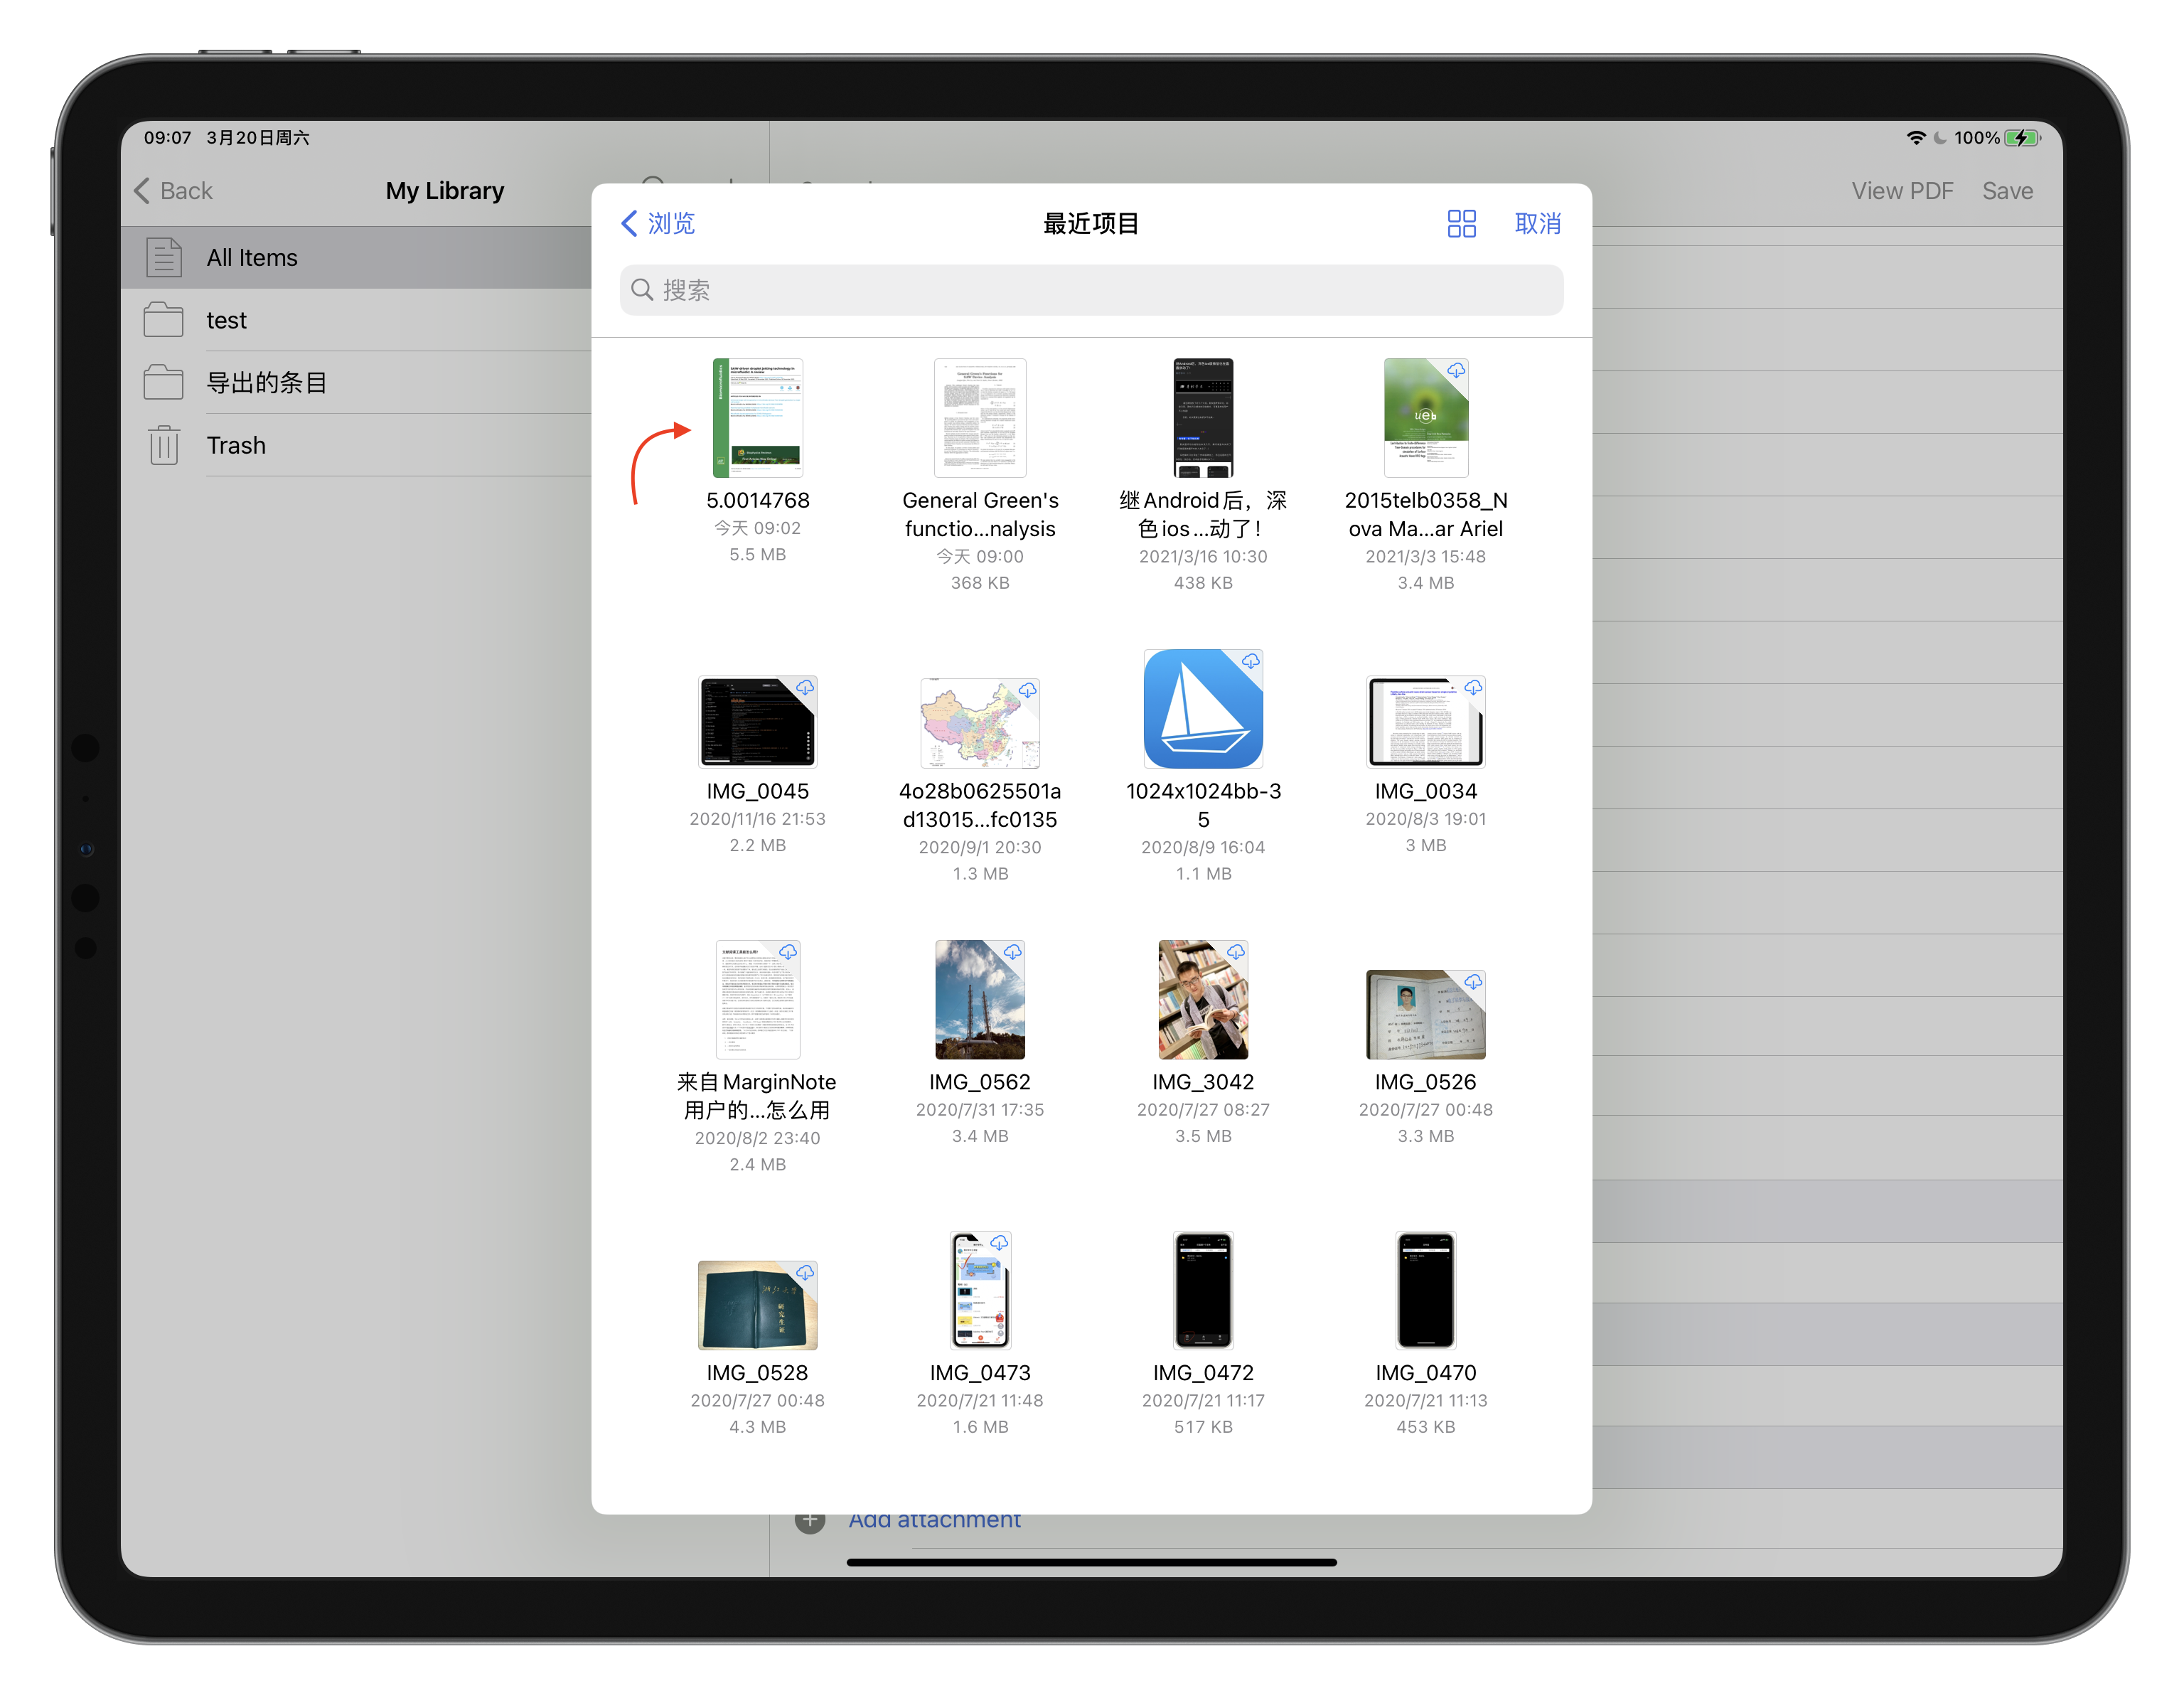Tap the Add attachment link

point(935,1520)
